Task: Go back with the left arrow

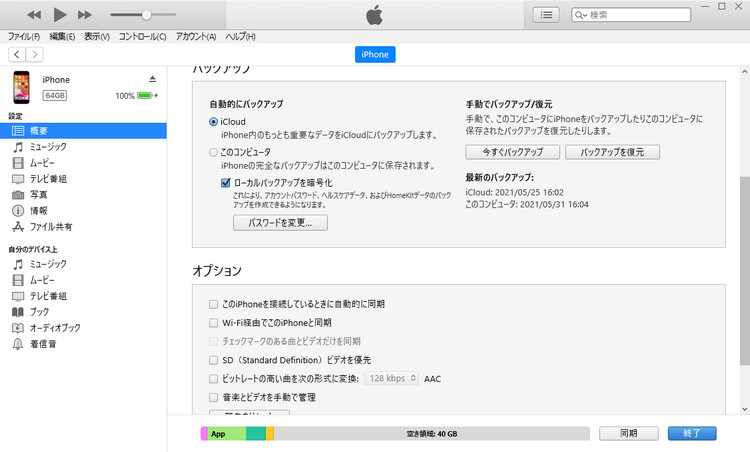Action: coord(17,55)
